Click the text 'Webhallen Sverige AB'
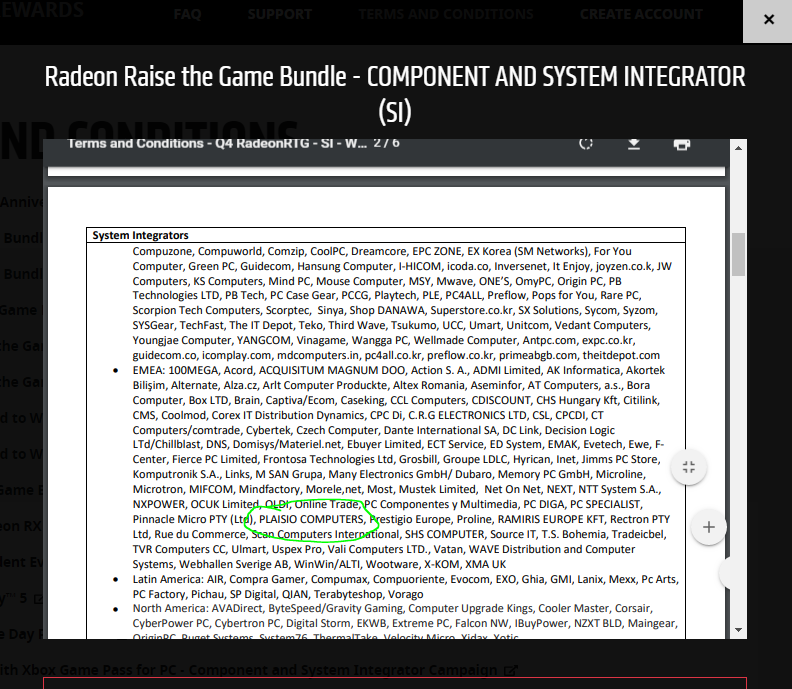The image size is (792, 689). point(233,564)
